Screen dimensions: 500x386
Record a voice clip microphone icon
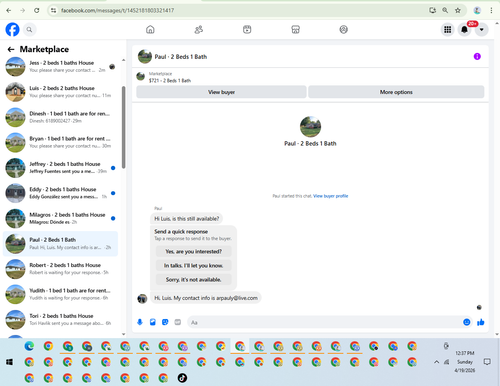click(140, 322)
